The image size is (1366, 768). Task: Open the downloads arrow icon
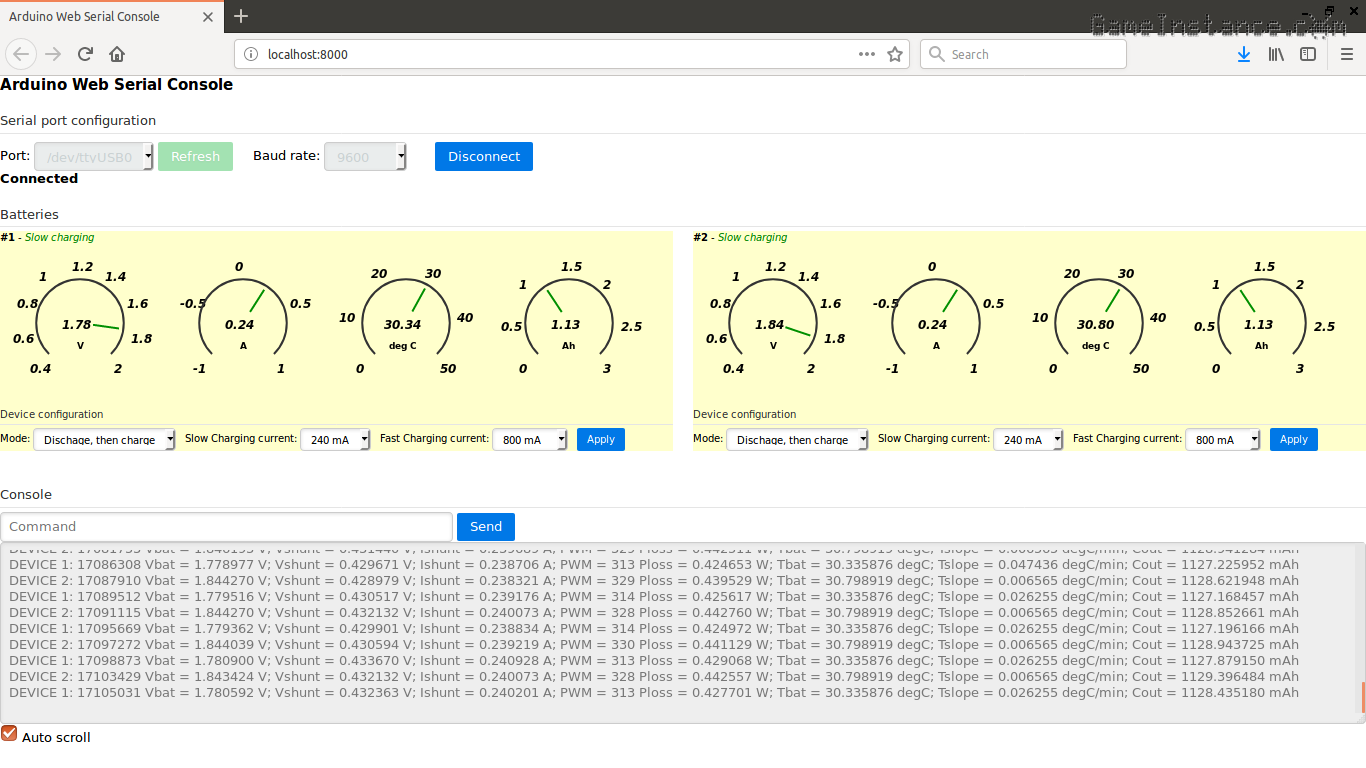coord(1244,54)
